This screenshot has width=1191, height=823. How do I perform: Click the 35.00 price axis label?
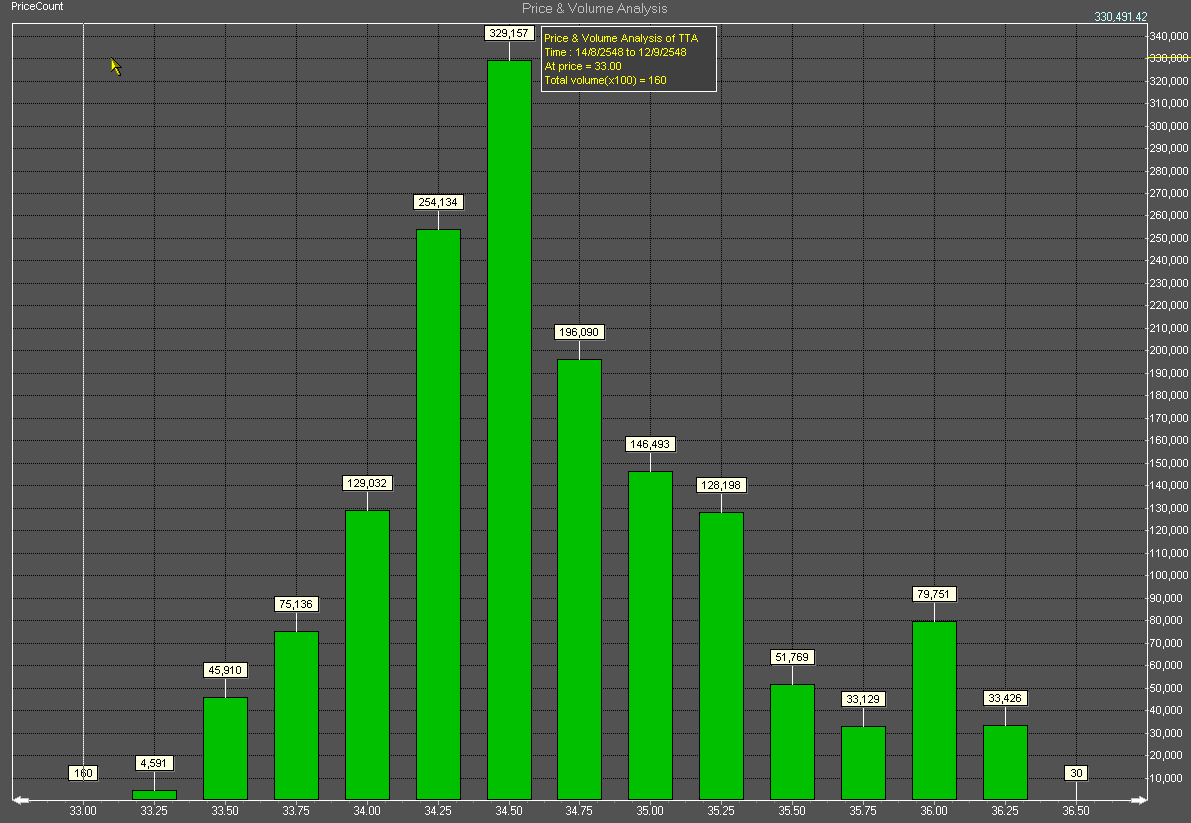coord(650,811)
